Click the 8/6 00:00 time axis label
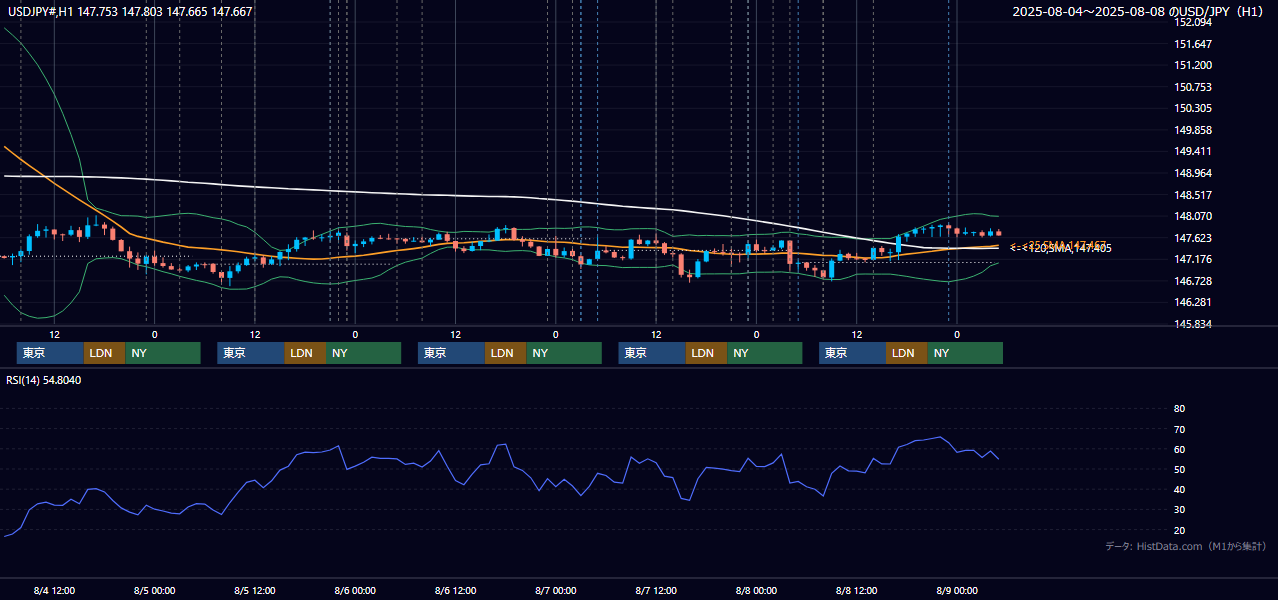 [x=355, y=591]
